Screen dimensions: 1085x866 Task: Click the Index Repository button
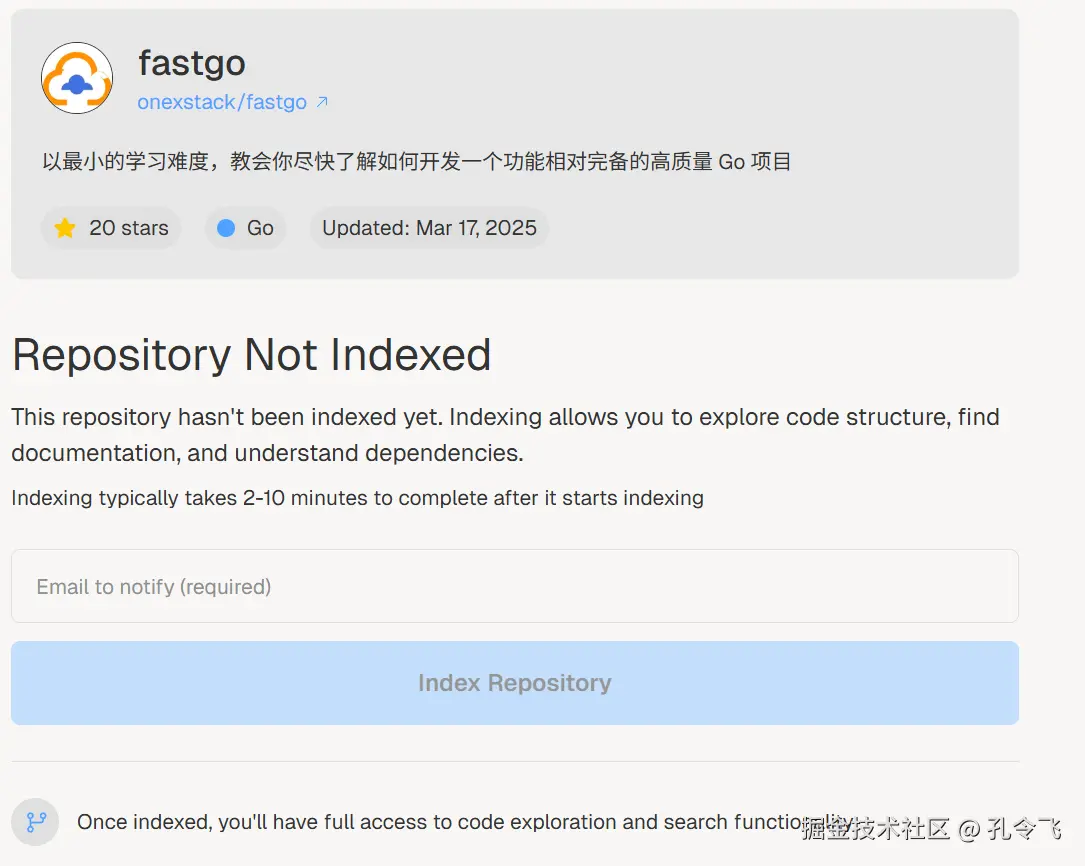[515, 683]
